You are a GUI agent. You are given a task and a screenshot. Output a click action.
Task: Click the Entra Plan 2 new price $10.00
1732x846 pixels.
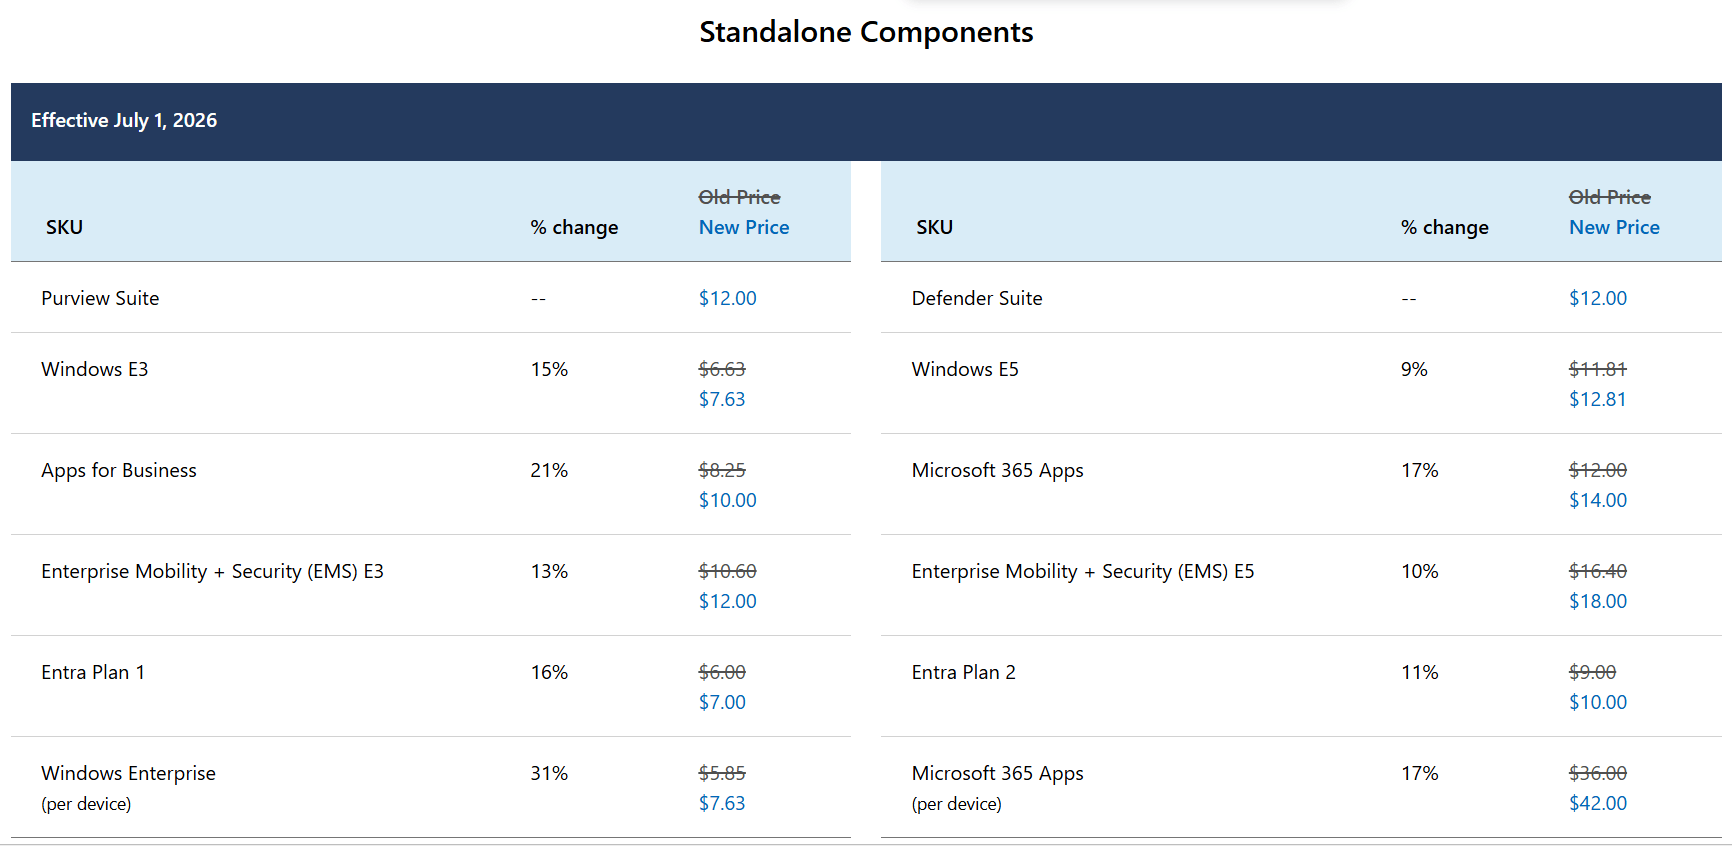tap(1598, 702)
